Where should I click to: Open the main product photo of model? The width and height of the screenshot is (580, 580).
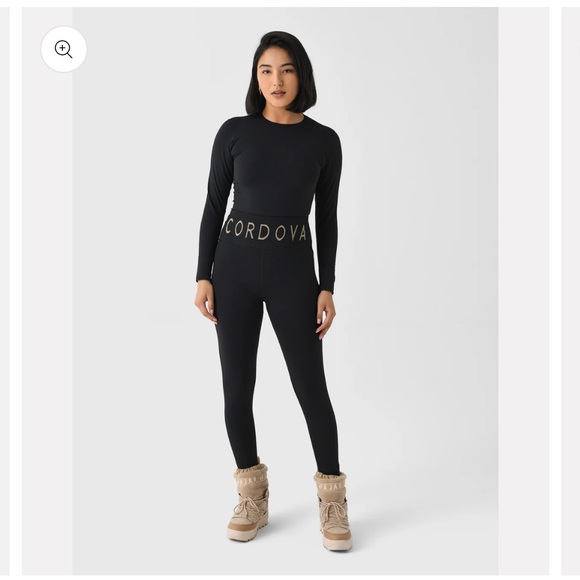tap(285, 291)
